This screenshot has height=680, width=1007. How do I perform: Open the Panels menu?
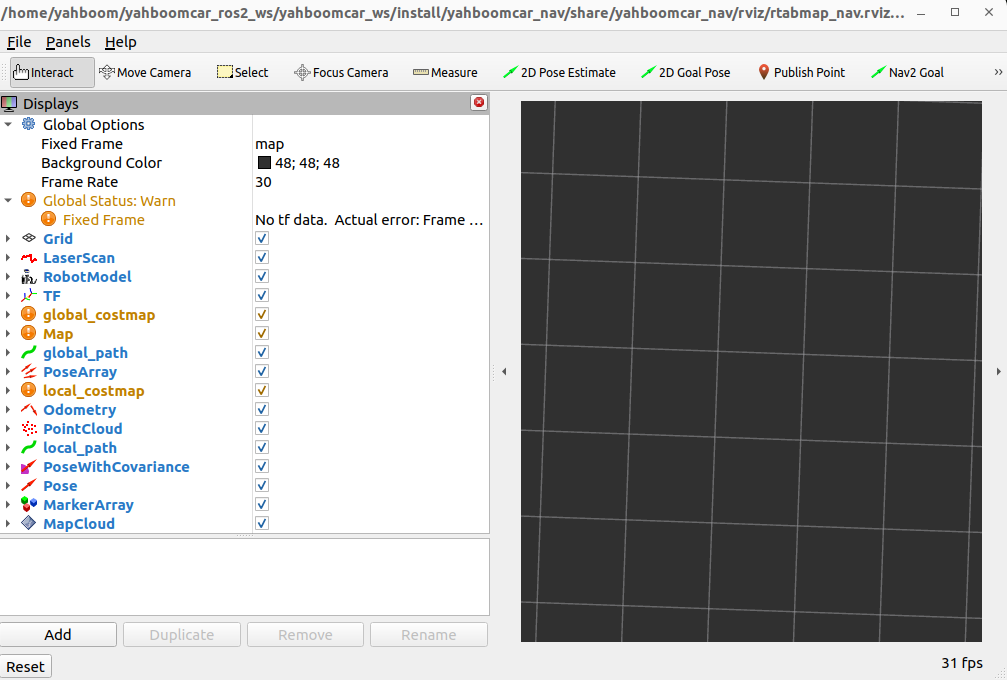tap(68, 42)
